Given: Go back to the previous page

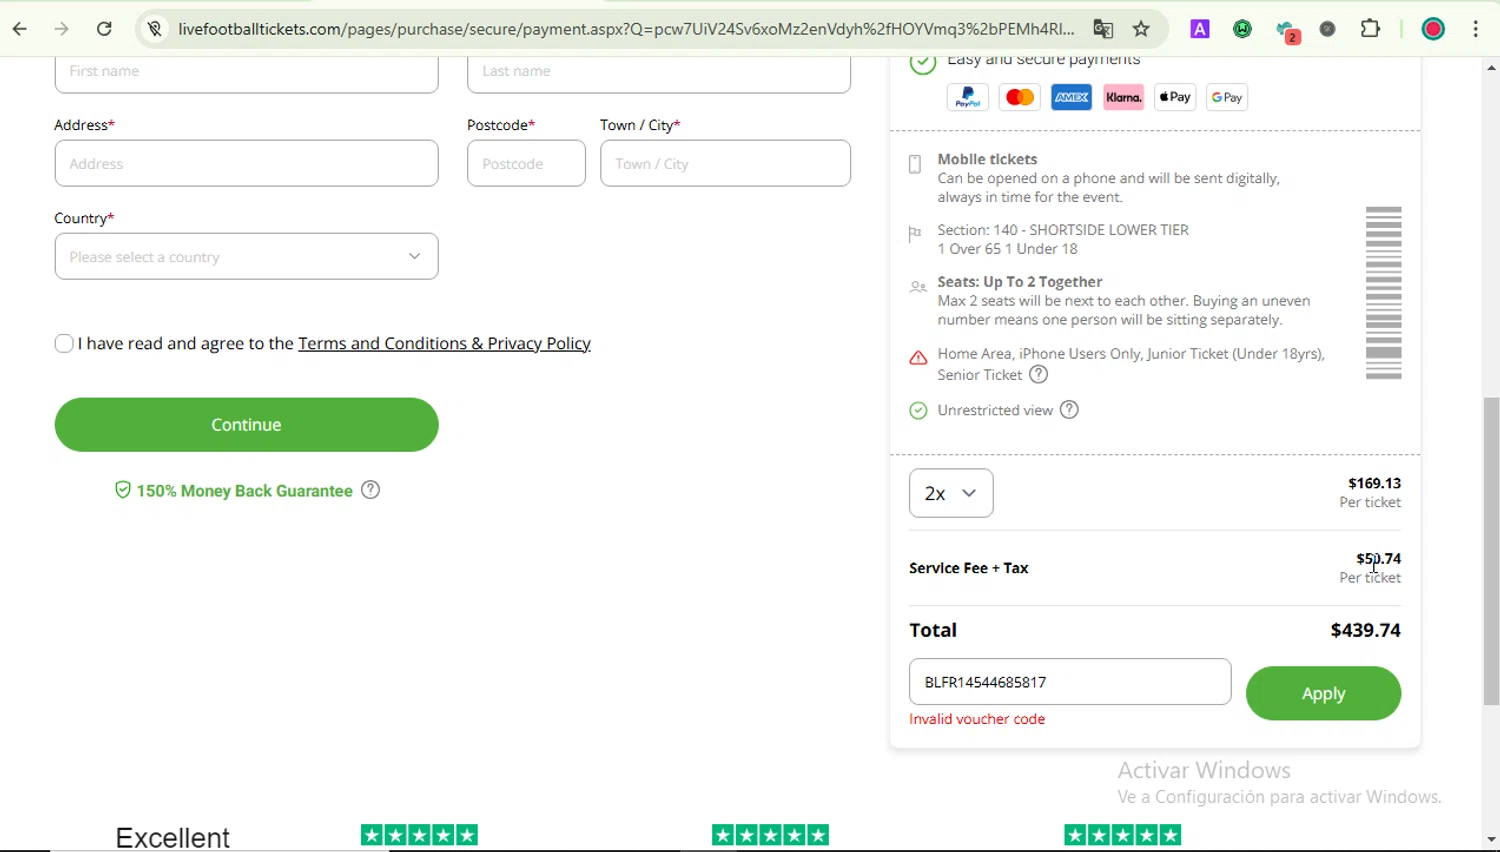Looking at the screenshot, I should point(20,29).
